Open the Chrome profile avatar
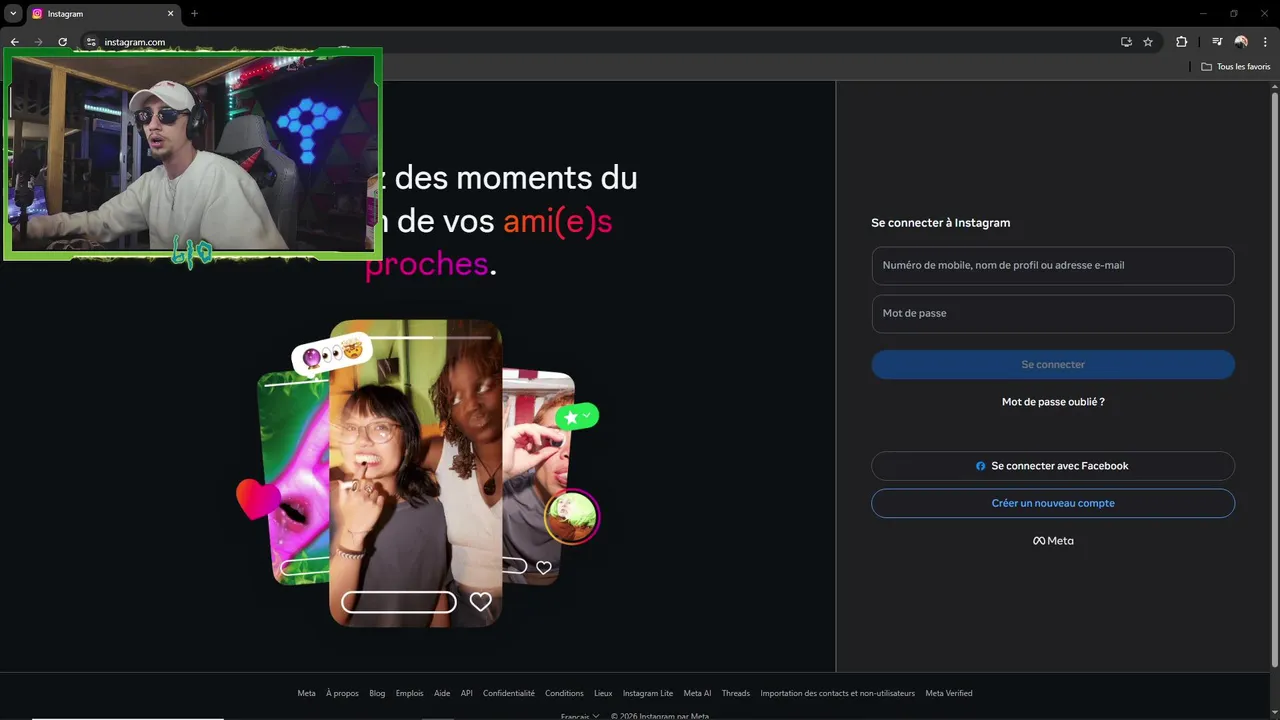The width and height of the screenshot is (1280, 720). [x=1241, y=42]
